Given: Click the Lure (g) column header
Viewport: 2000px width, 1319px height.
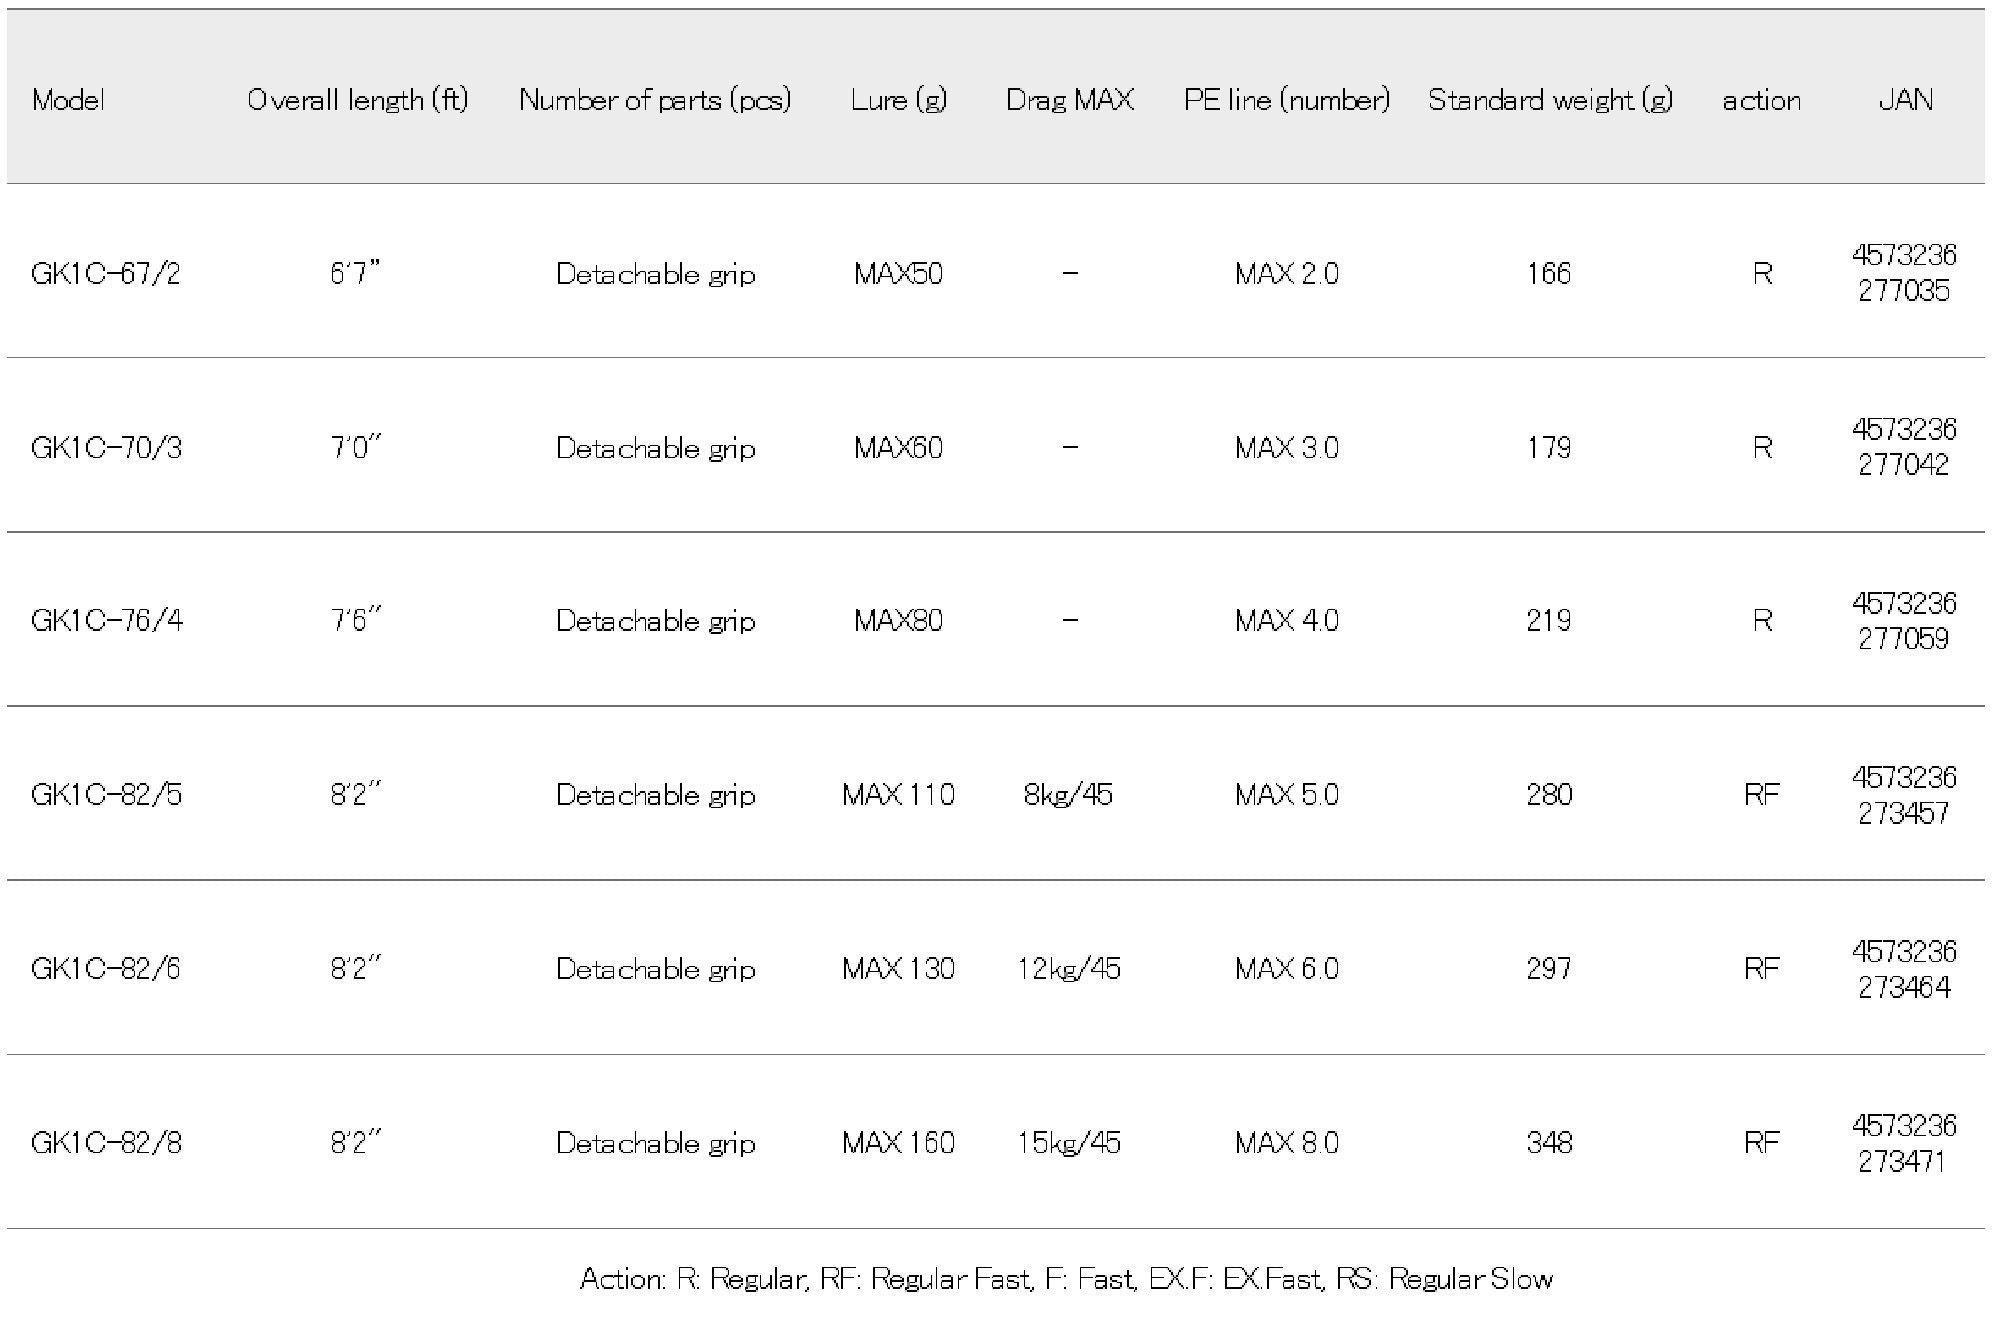Looking at the screenshot, I should [898, 100].
